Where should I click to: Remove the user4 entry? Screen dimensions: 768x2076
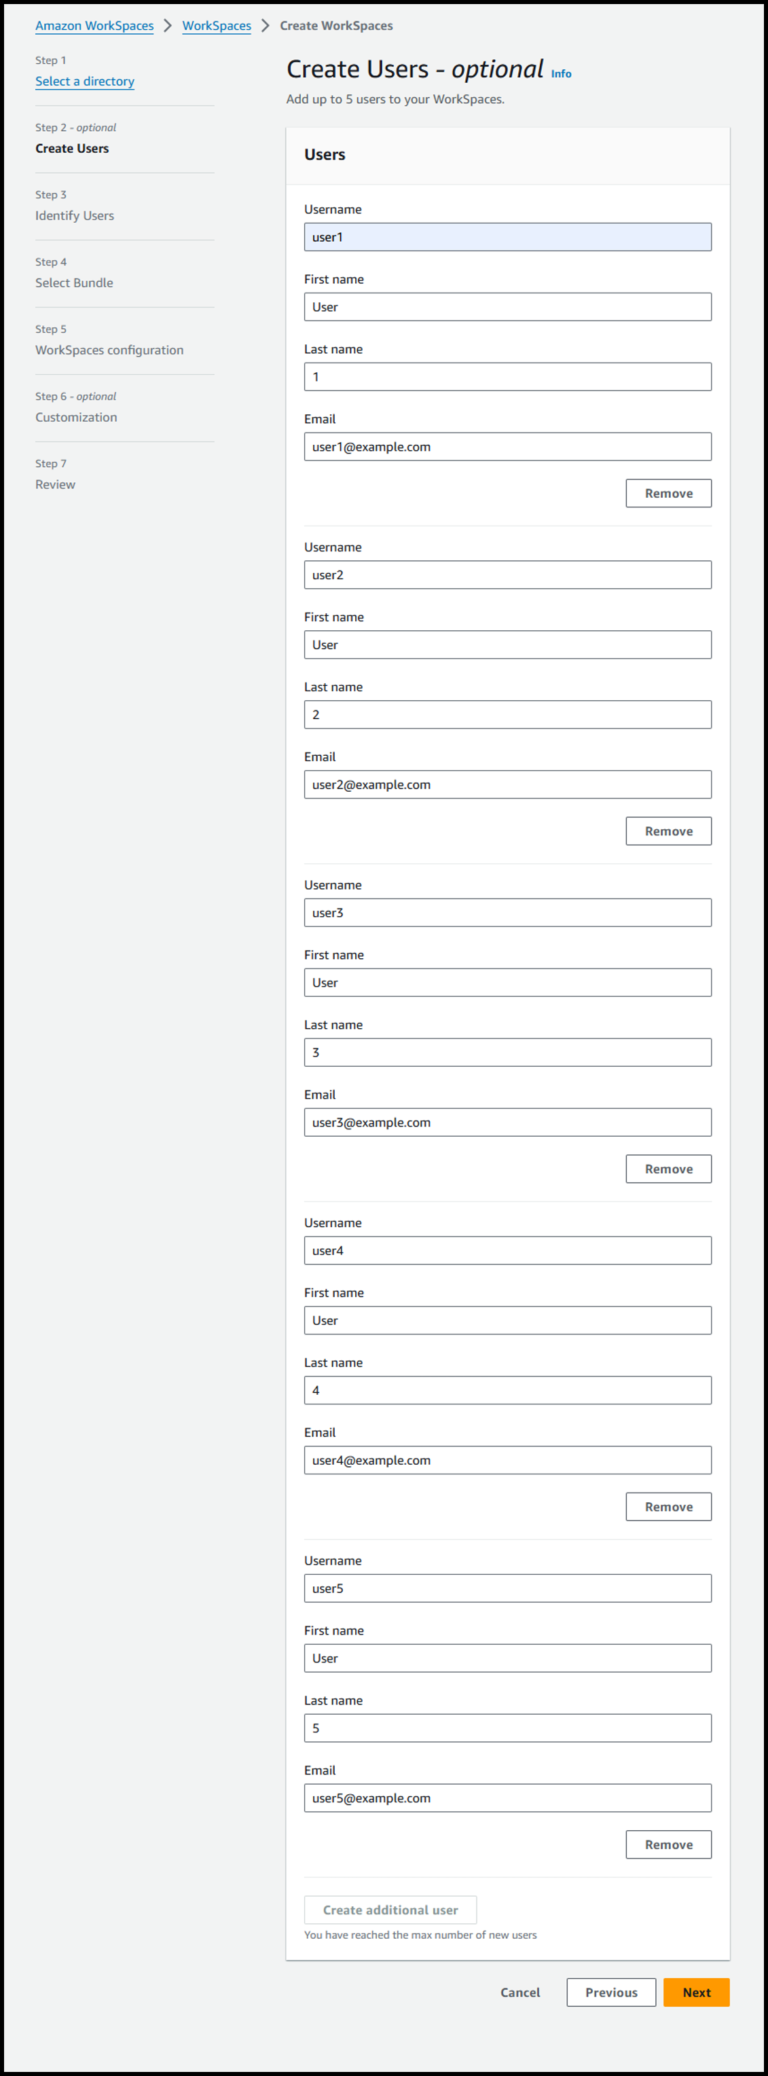[x=668, y=1506]
